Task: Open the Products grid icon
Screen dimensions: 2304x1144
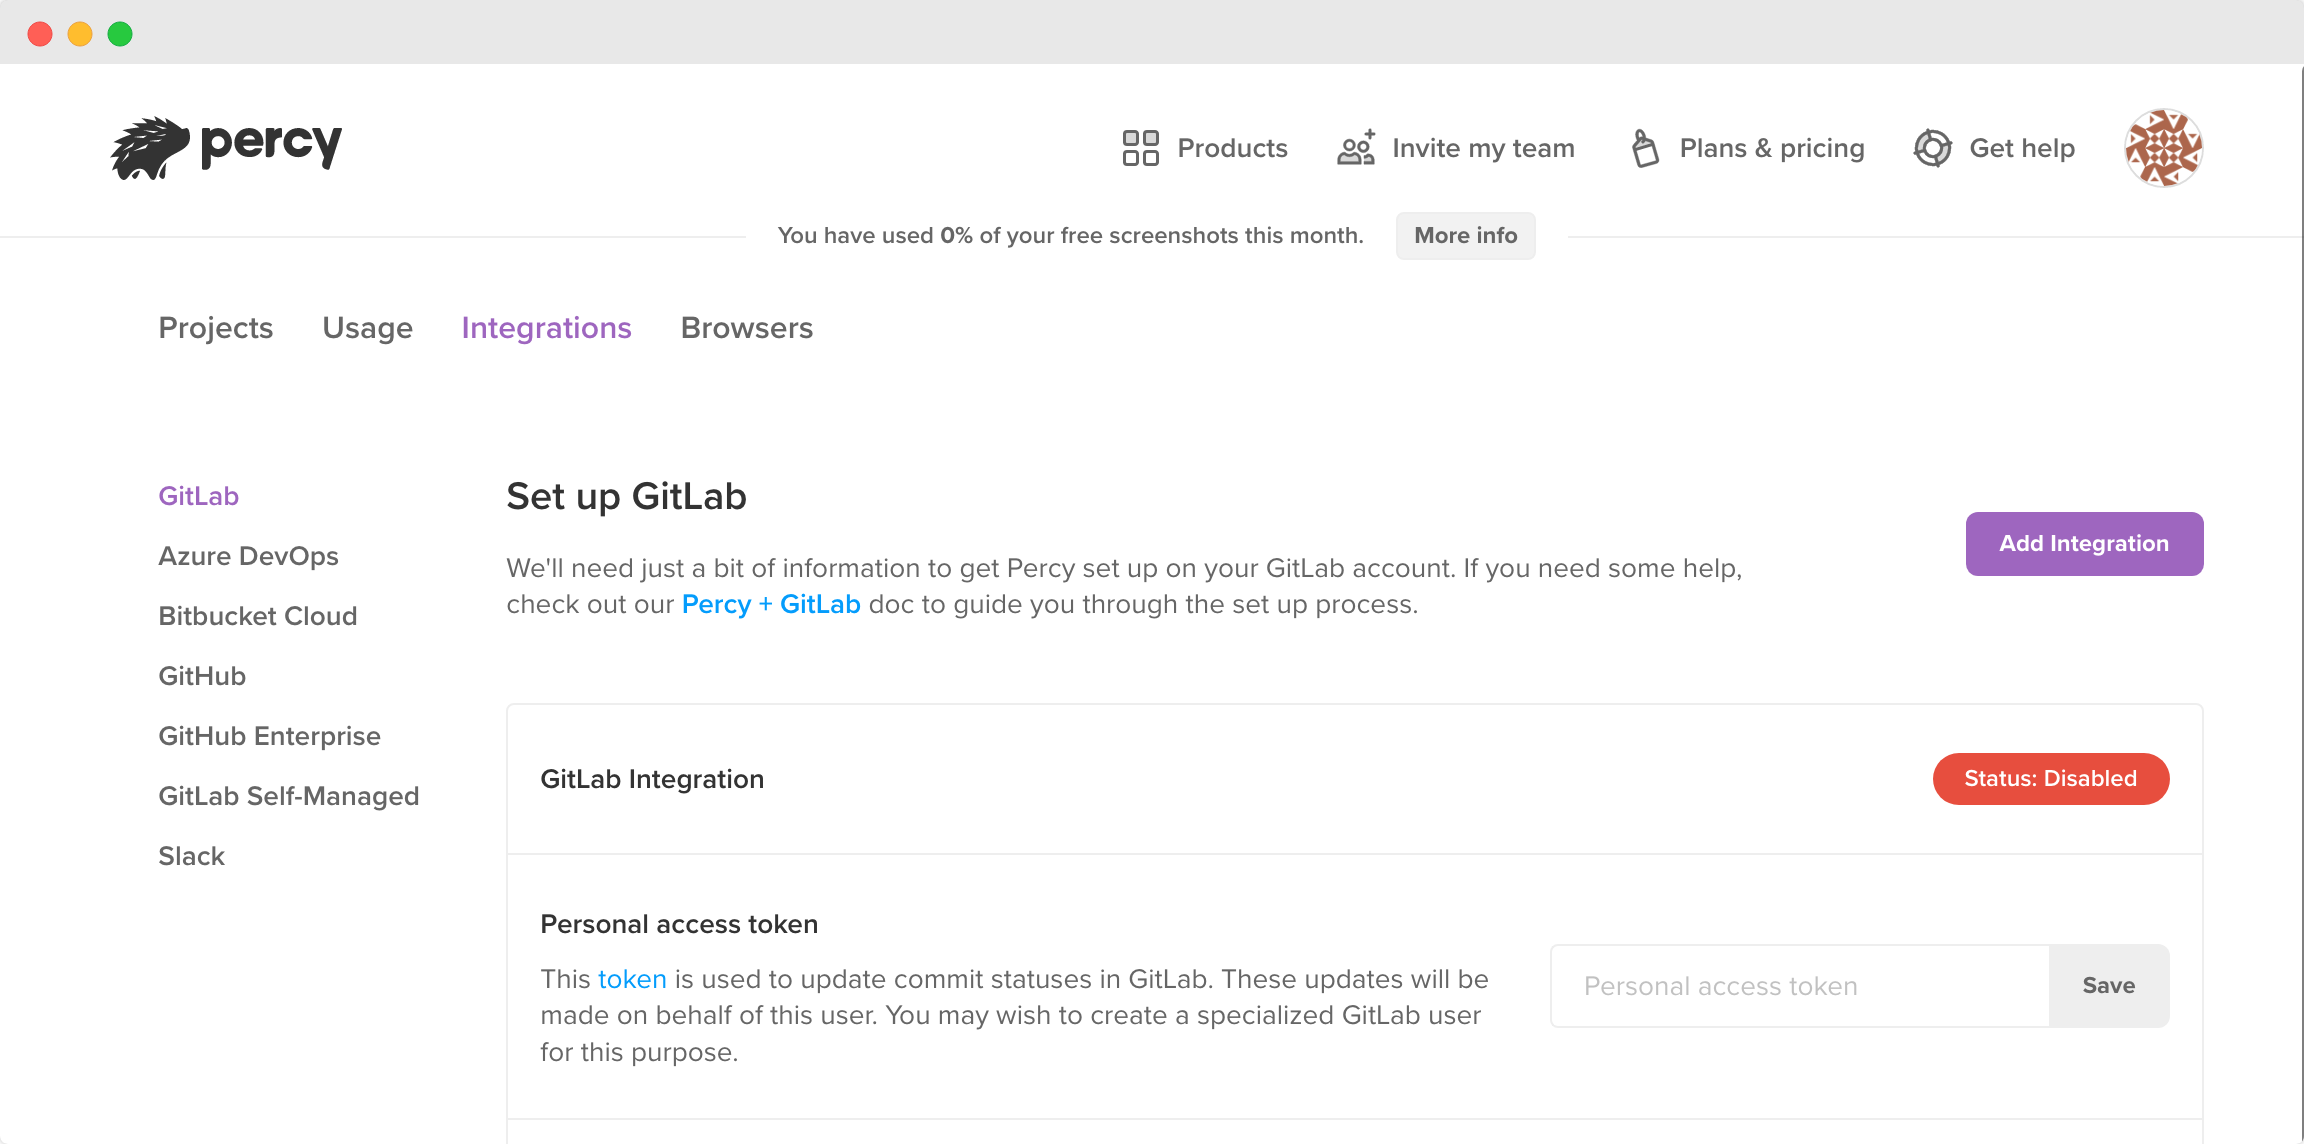Action: (1140, 148)
